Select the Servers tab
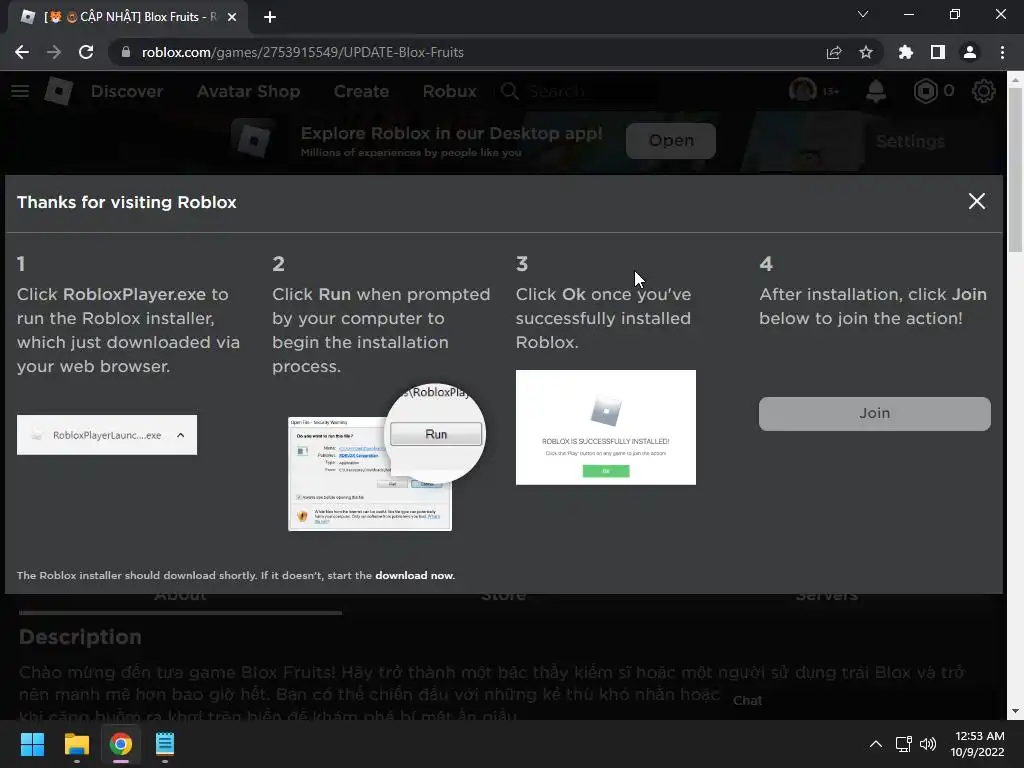This screenshot has width=1024, height=768. tap(827, 597)
